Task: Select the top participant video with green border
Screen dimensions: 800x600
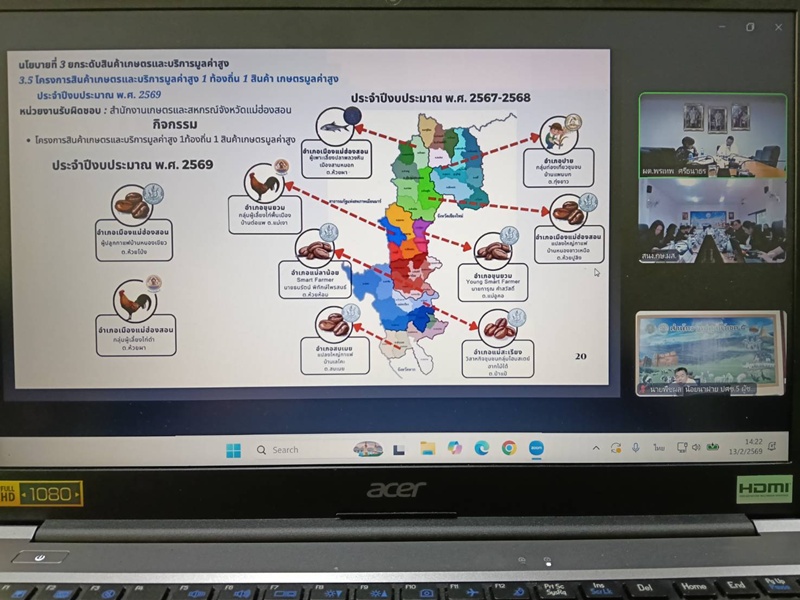Action: 712,136
